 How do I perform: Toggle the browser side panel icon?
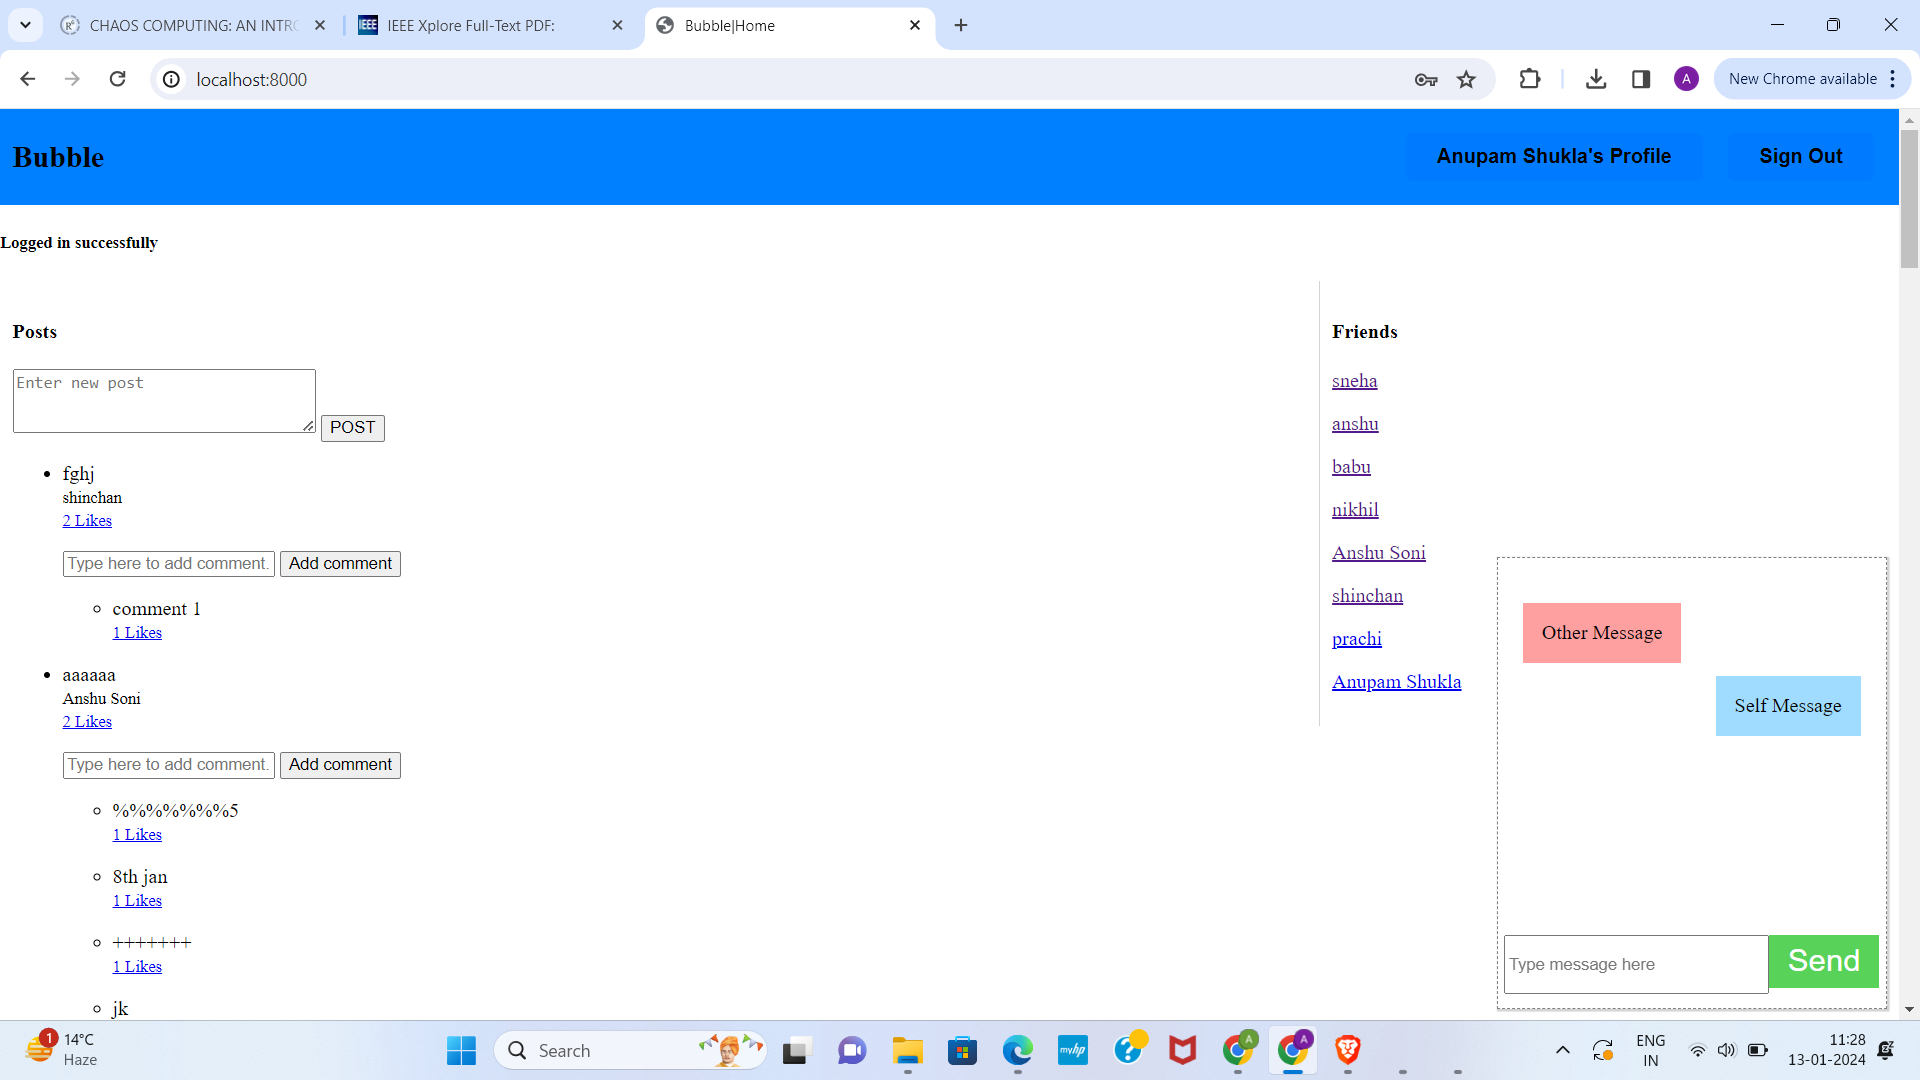pos(1641,79)
